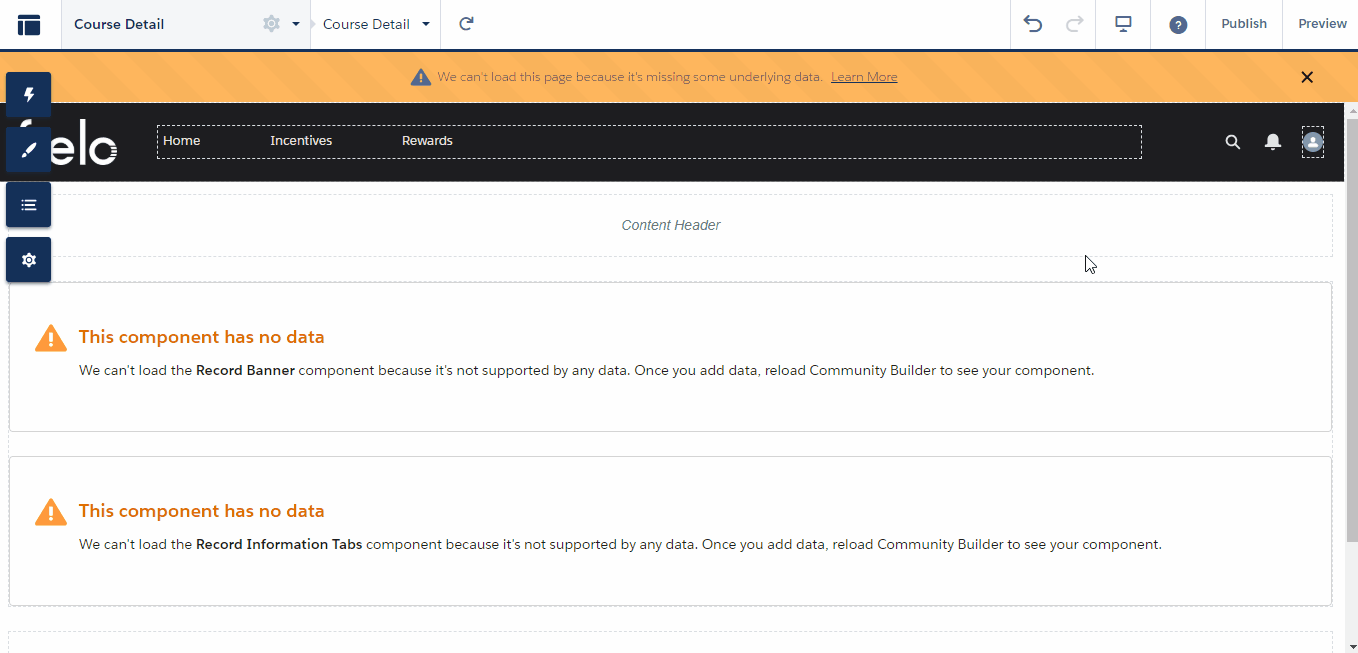Open the notifications bell icon
The width and height of the screenshot is (1358, 653).
[x=1273, y=142]
